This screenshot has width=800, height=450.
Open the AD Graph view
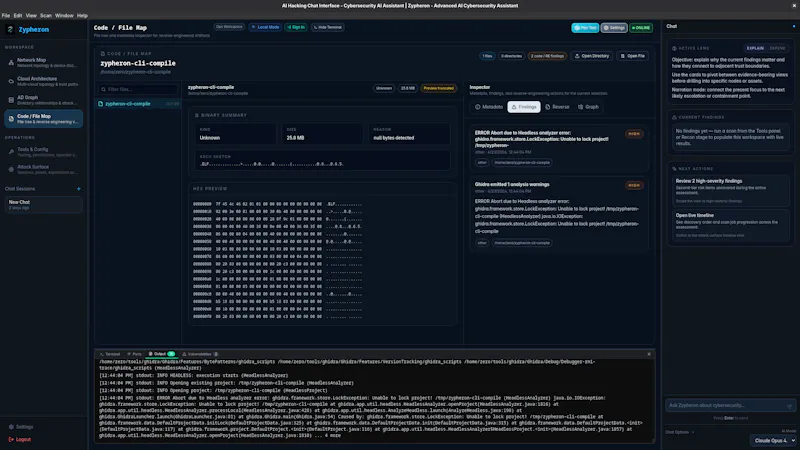(43, 100)
